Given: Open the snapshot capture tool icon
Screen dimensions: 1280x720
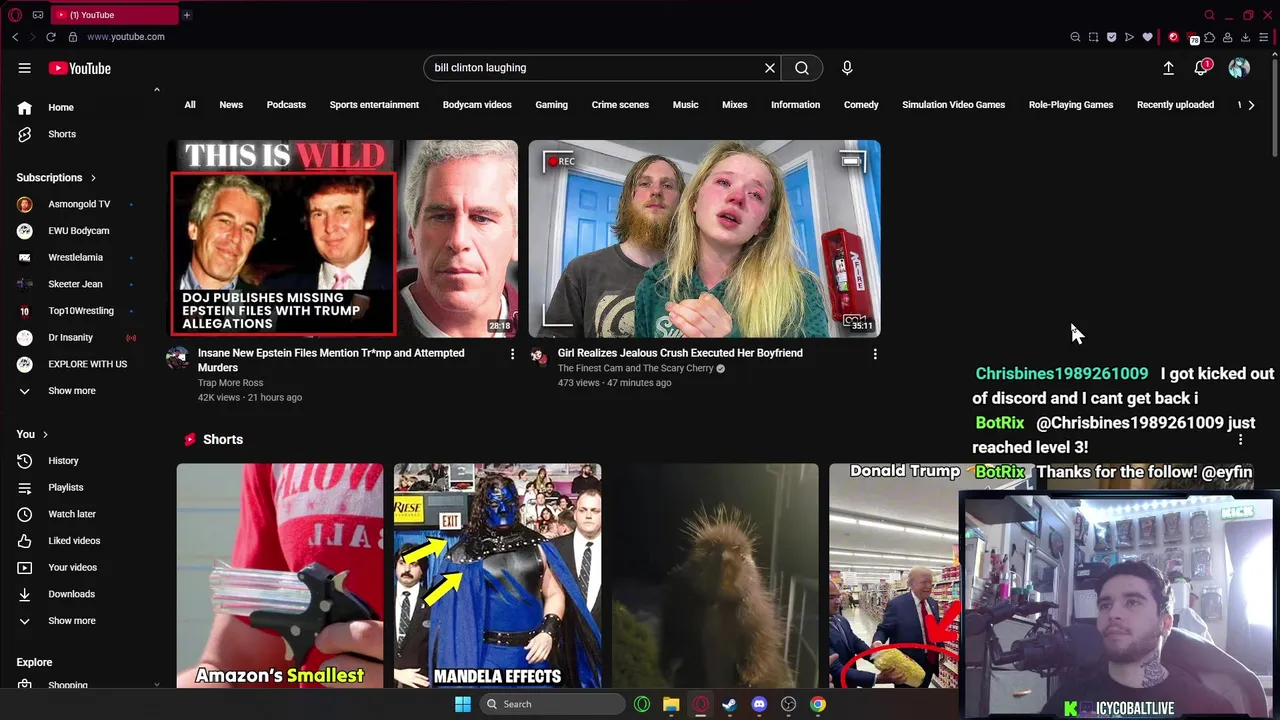Looking at the screenshot, I should pyautogui.click(x=1093, y=37).
